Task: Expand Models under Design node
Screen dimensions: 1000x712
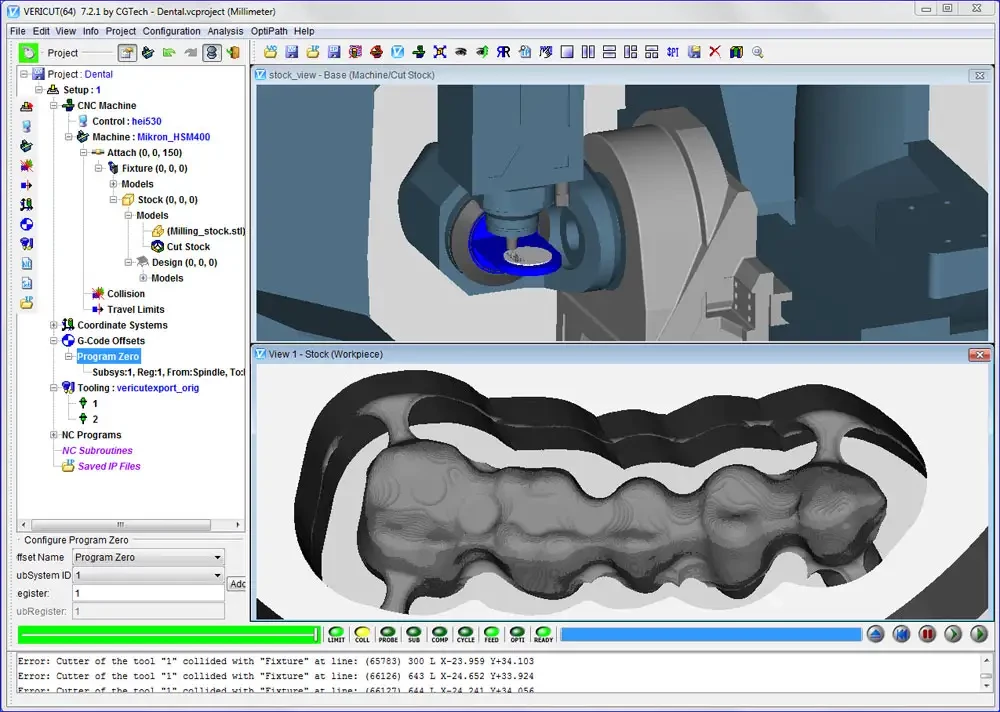Action: (x=143, y=278)
